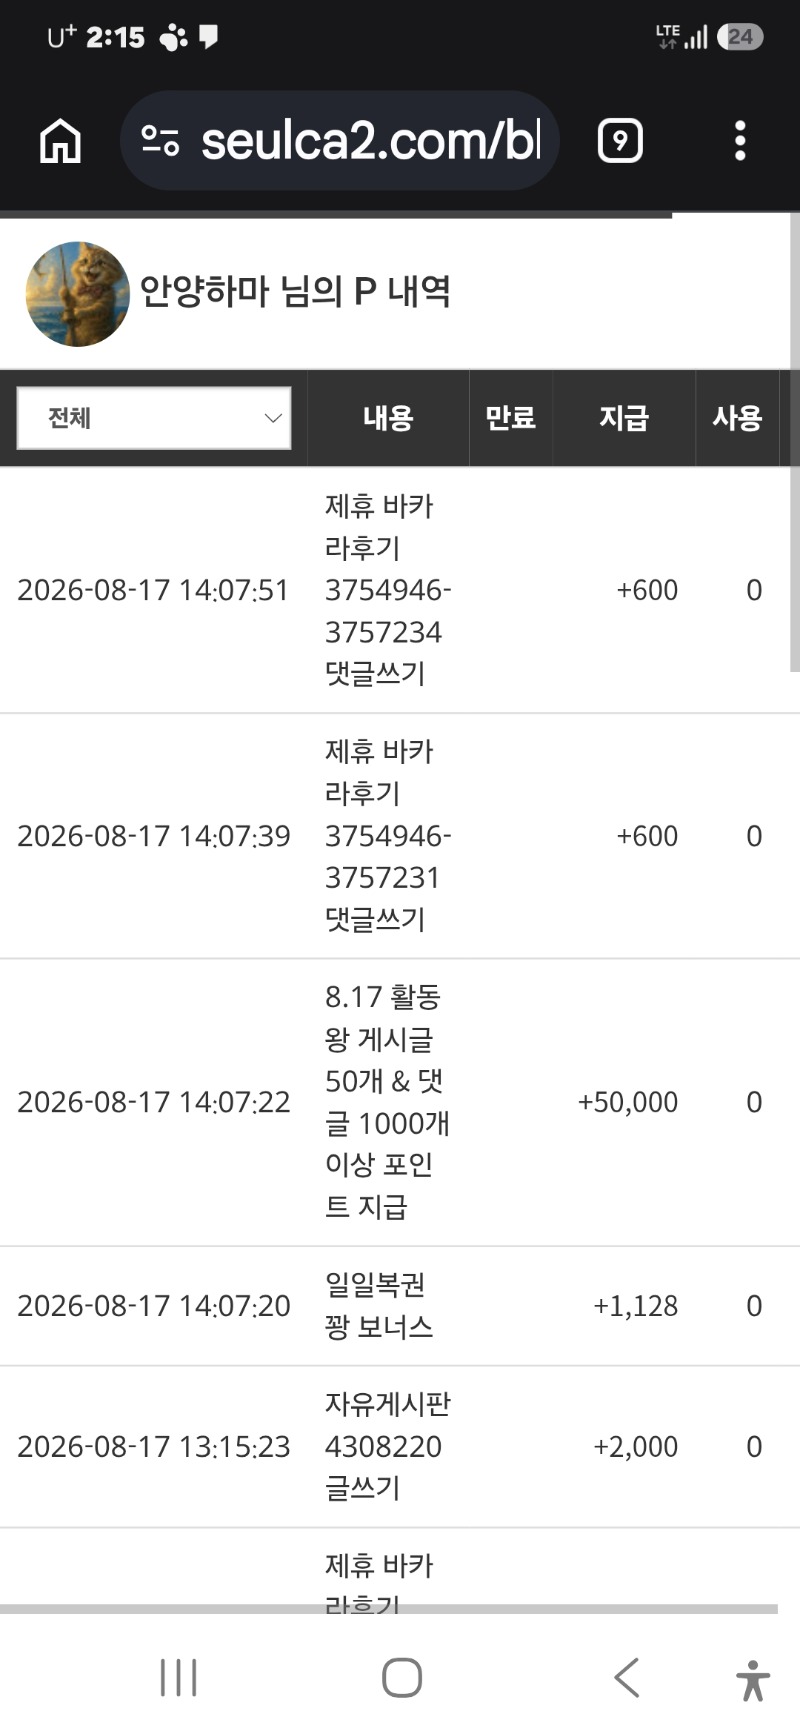Screen dimensions: 800x1734
Task: Tap the Android home navigation button
Action: pyautogui.click(x=402, y=1677)
